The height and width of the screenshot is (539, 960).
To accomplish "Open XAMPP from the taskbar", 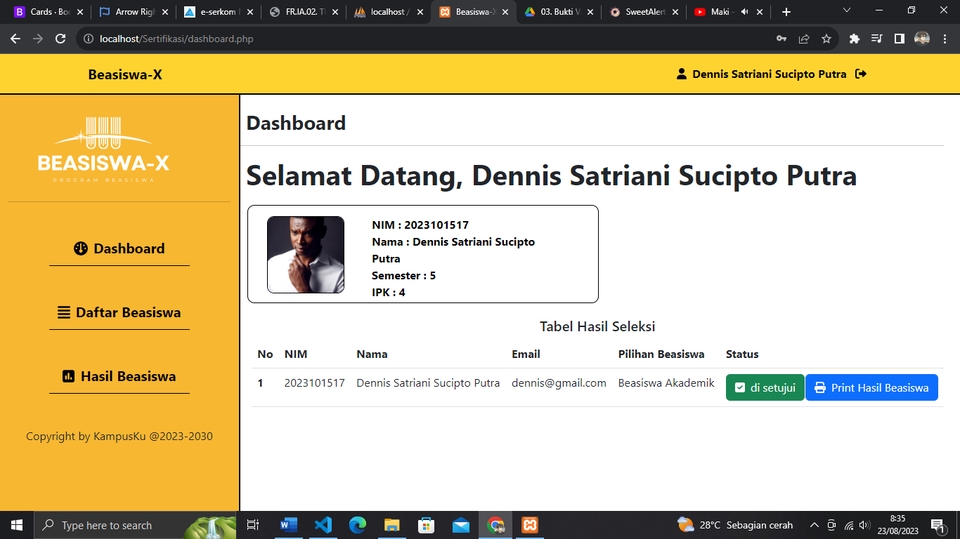I will click(x=530, y=525).
